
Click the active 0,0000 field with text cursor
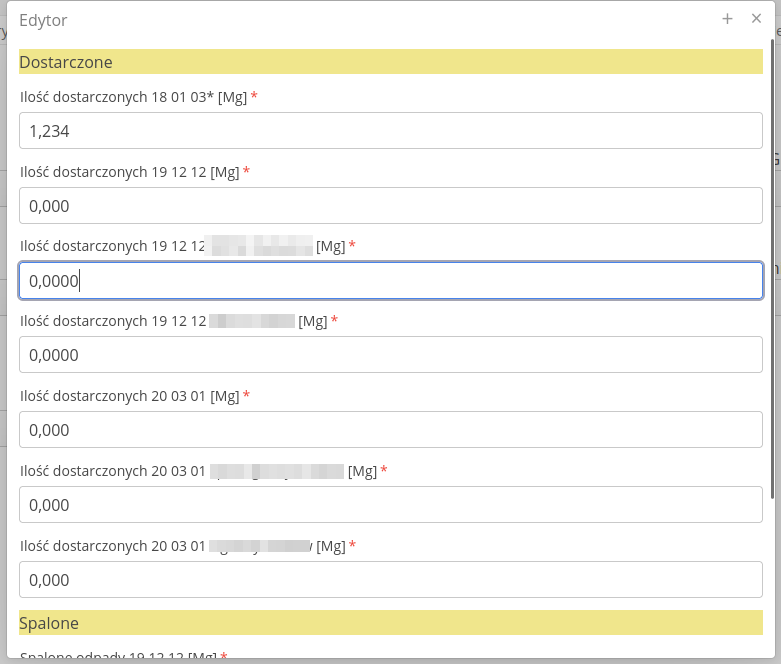coord(391,281)
